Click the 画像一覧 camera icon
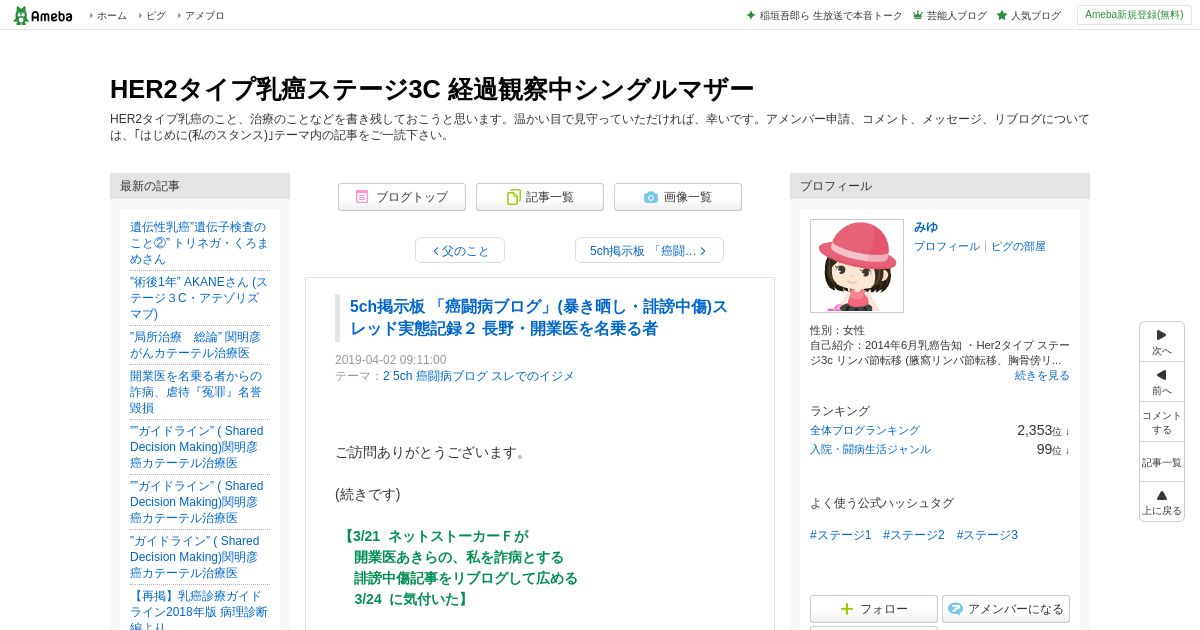Image resolution: width=1200 pixels, height=630 pixels. click(x=651, y=197)
